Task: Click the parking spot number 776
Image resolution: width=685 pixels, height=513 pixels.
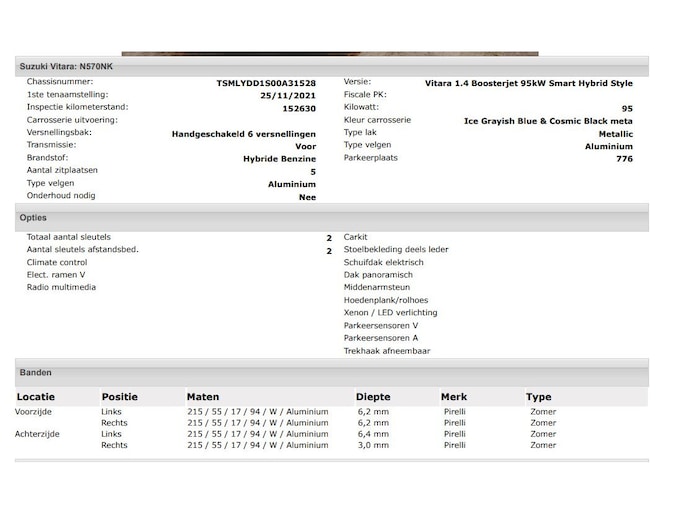Action: pyautogui.click(x=624, y=159)
